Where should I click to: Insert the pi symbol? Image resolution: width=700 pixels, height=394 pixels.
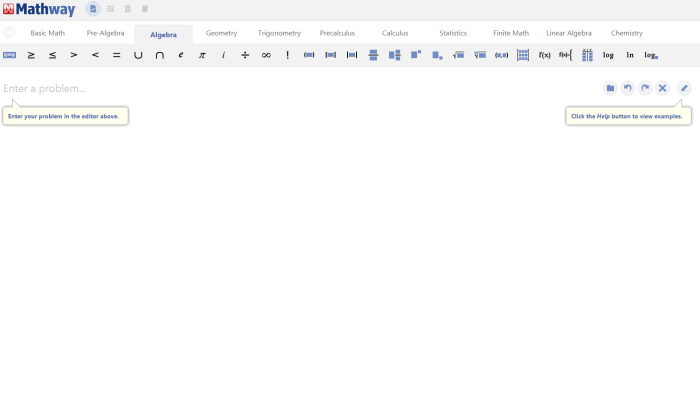coord(202,55)
